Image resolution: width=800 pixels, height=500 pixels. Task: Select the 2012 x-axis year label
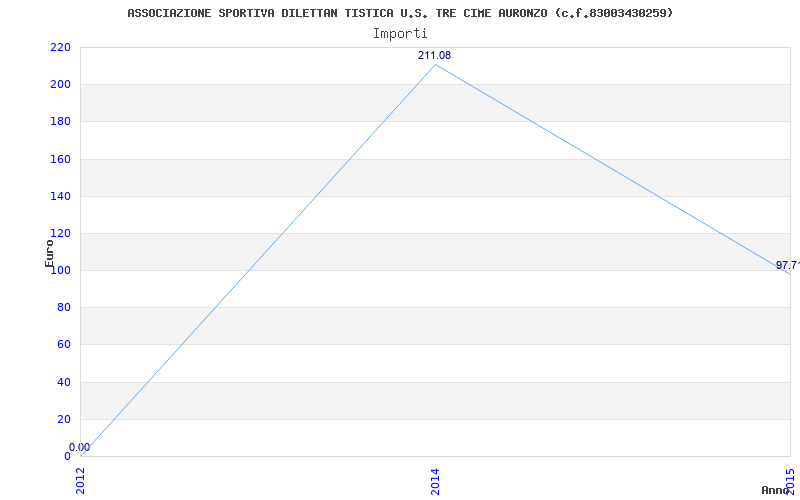pos(81,482)
